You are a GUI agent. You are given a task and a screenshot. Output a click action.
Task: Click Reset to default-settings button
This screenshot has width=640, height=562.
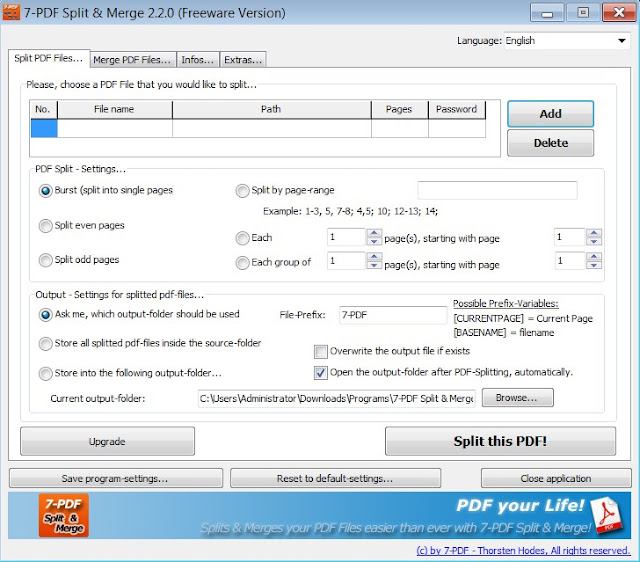pos(335,478)
